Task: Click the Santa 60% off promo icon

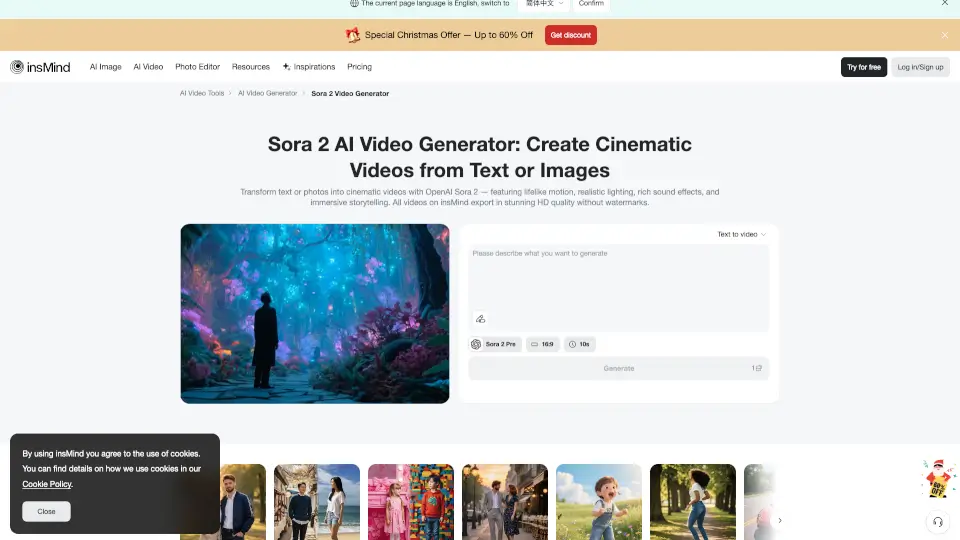Action: (x=938, y=479)
